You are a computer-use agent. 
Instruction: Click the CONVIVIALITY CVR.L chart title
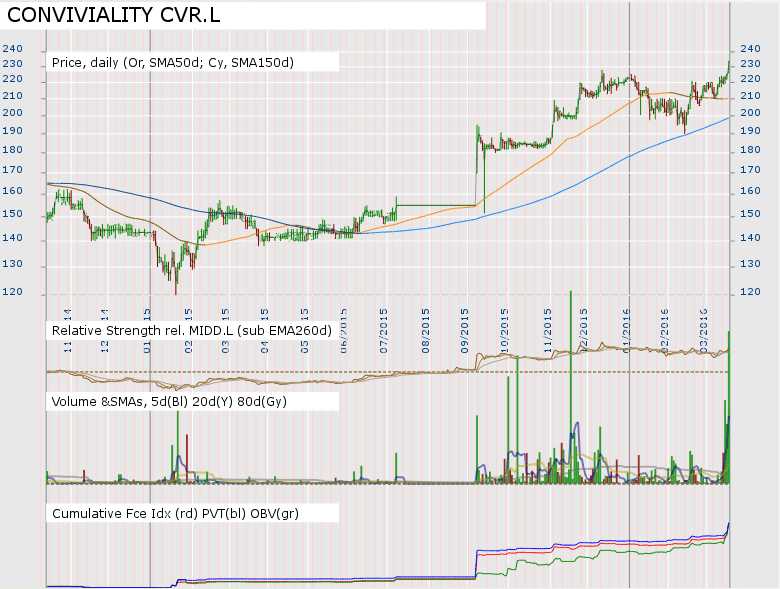tap(114, 15)
